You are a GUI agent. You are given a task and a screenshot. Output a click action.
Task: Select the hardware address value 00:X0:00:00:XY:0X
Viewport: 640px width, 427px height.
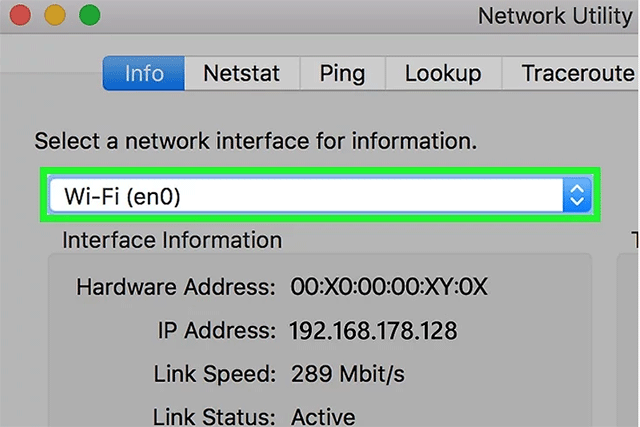click(x=389, y=287)
